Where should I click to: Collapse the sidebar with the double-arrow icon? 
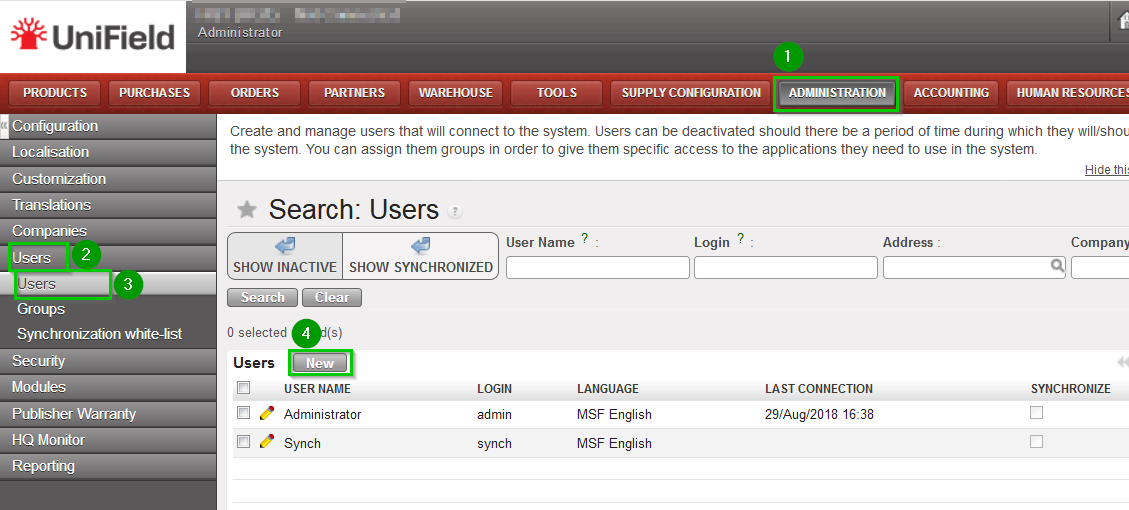[4, 126]
